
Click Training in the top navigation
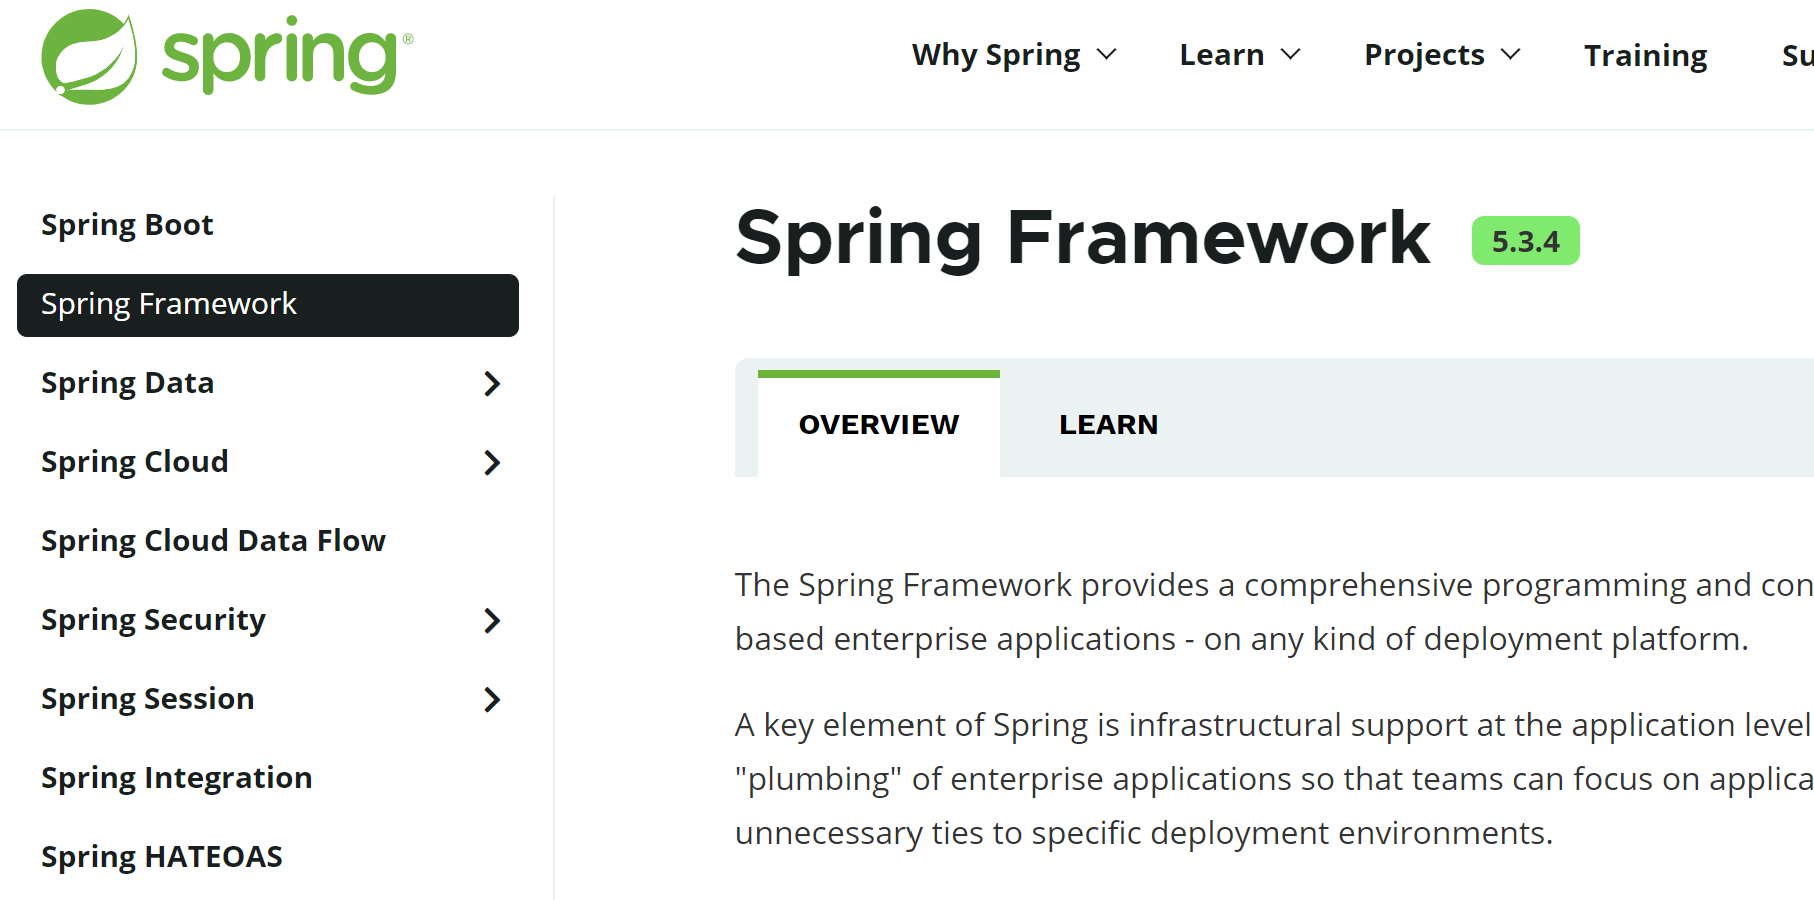click(x=1645, y=55)
